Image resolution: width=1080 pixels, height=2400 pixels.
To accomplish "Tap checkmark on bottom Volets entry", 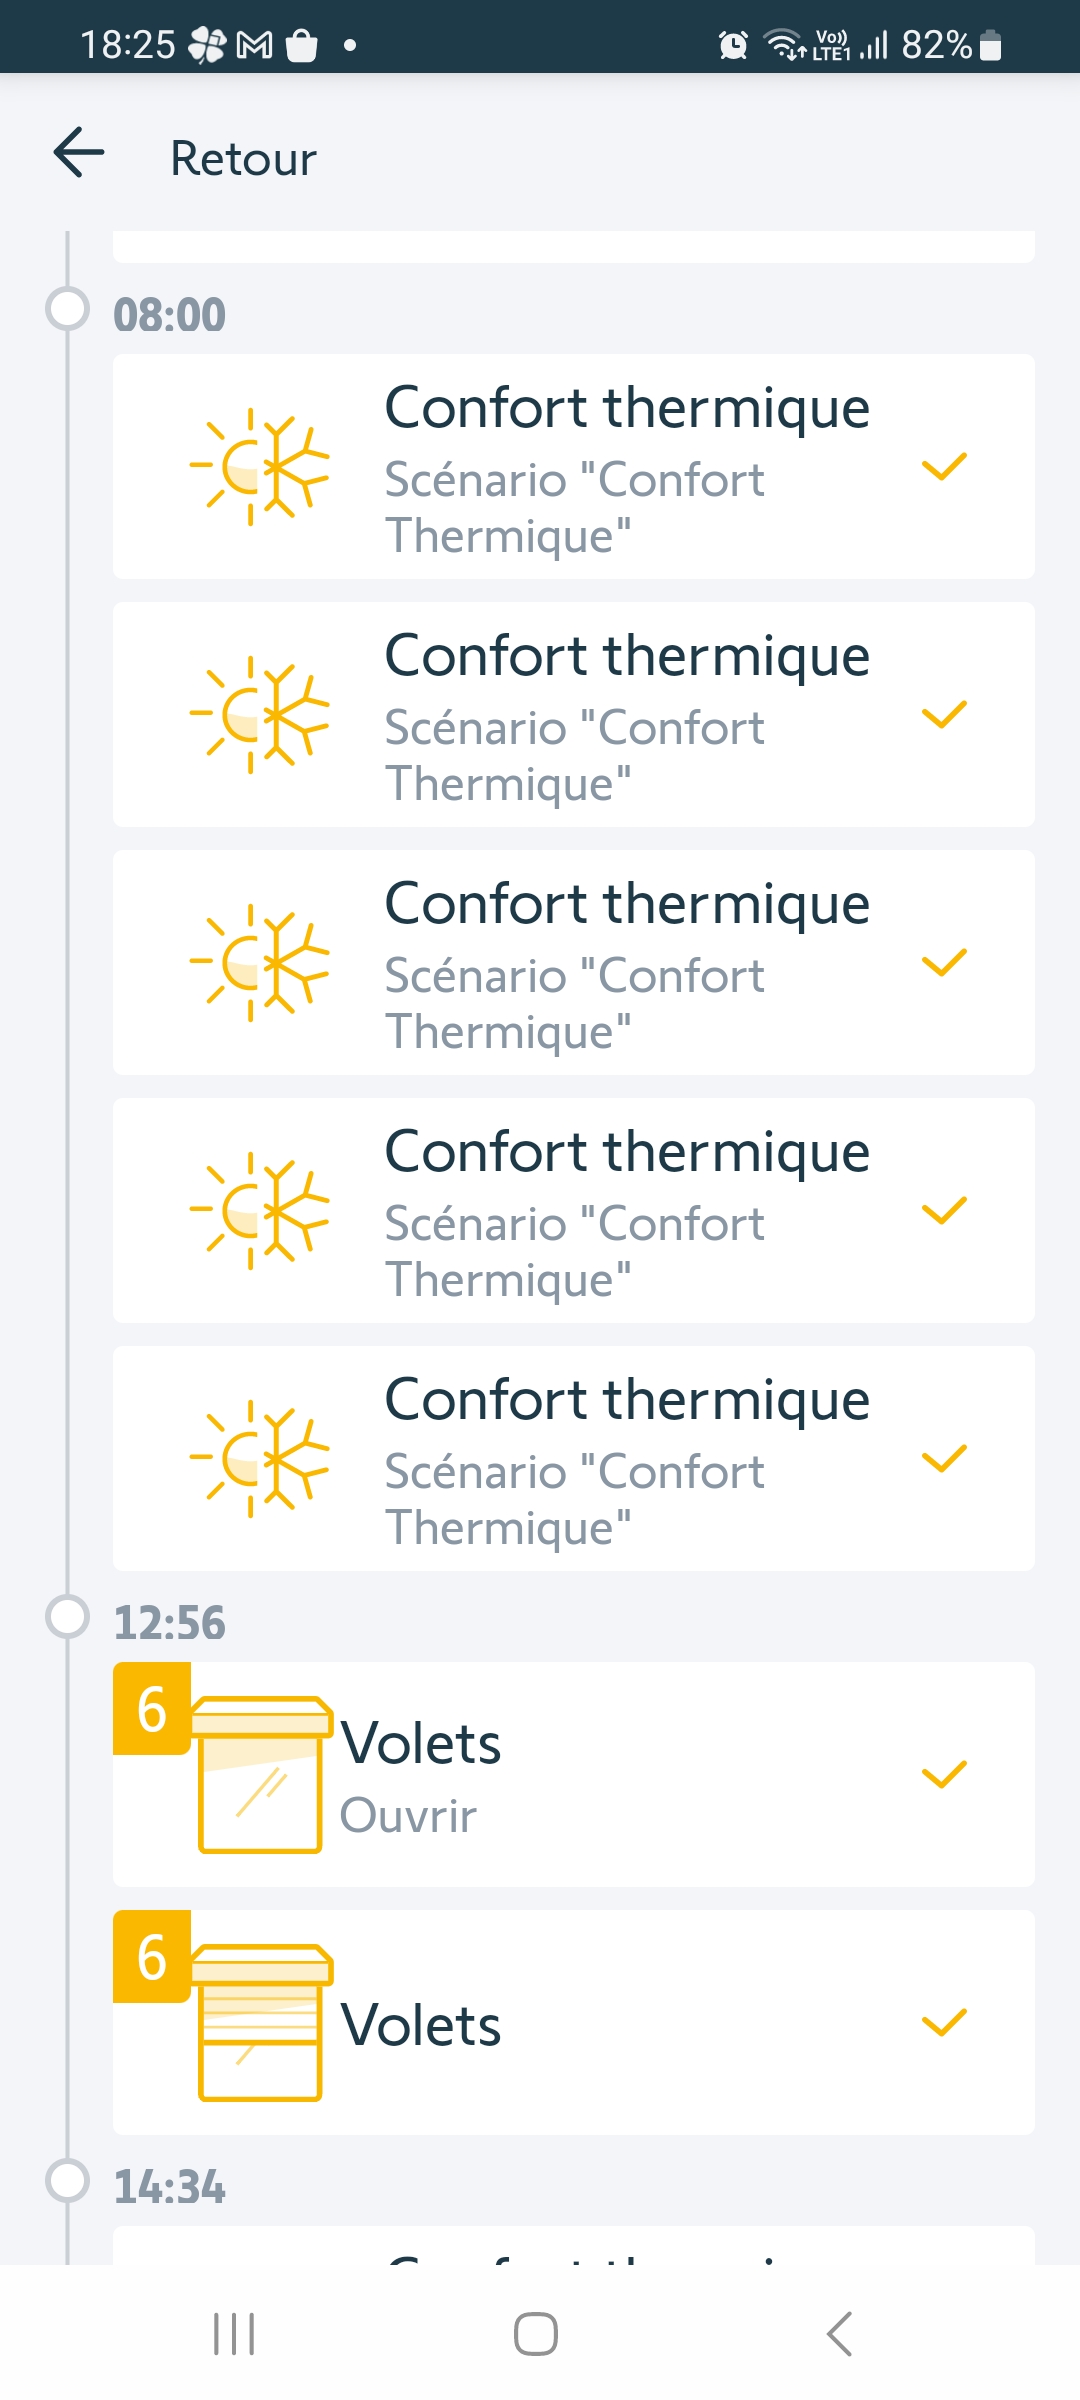I will (943, 2023).
